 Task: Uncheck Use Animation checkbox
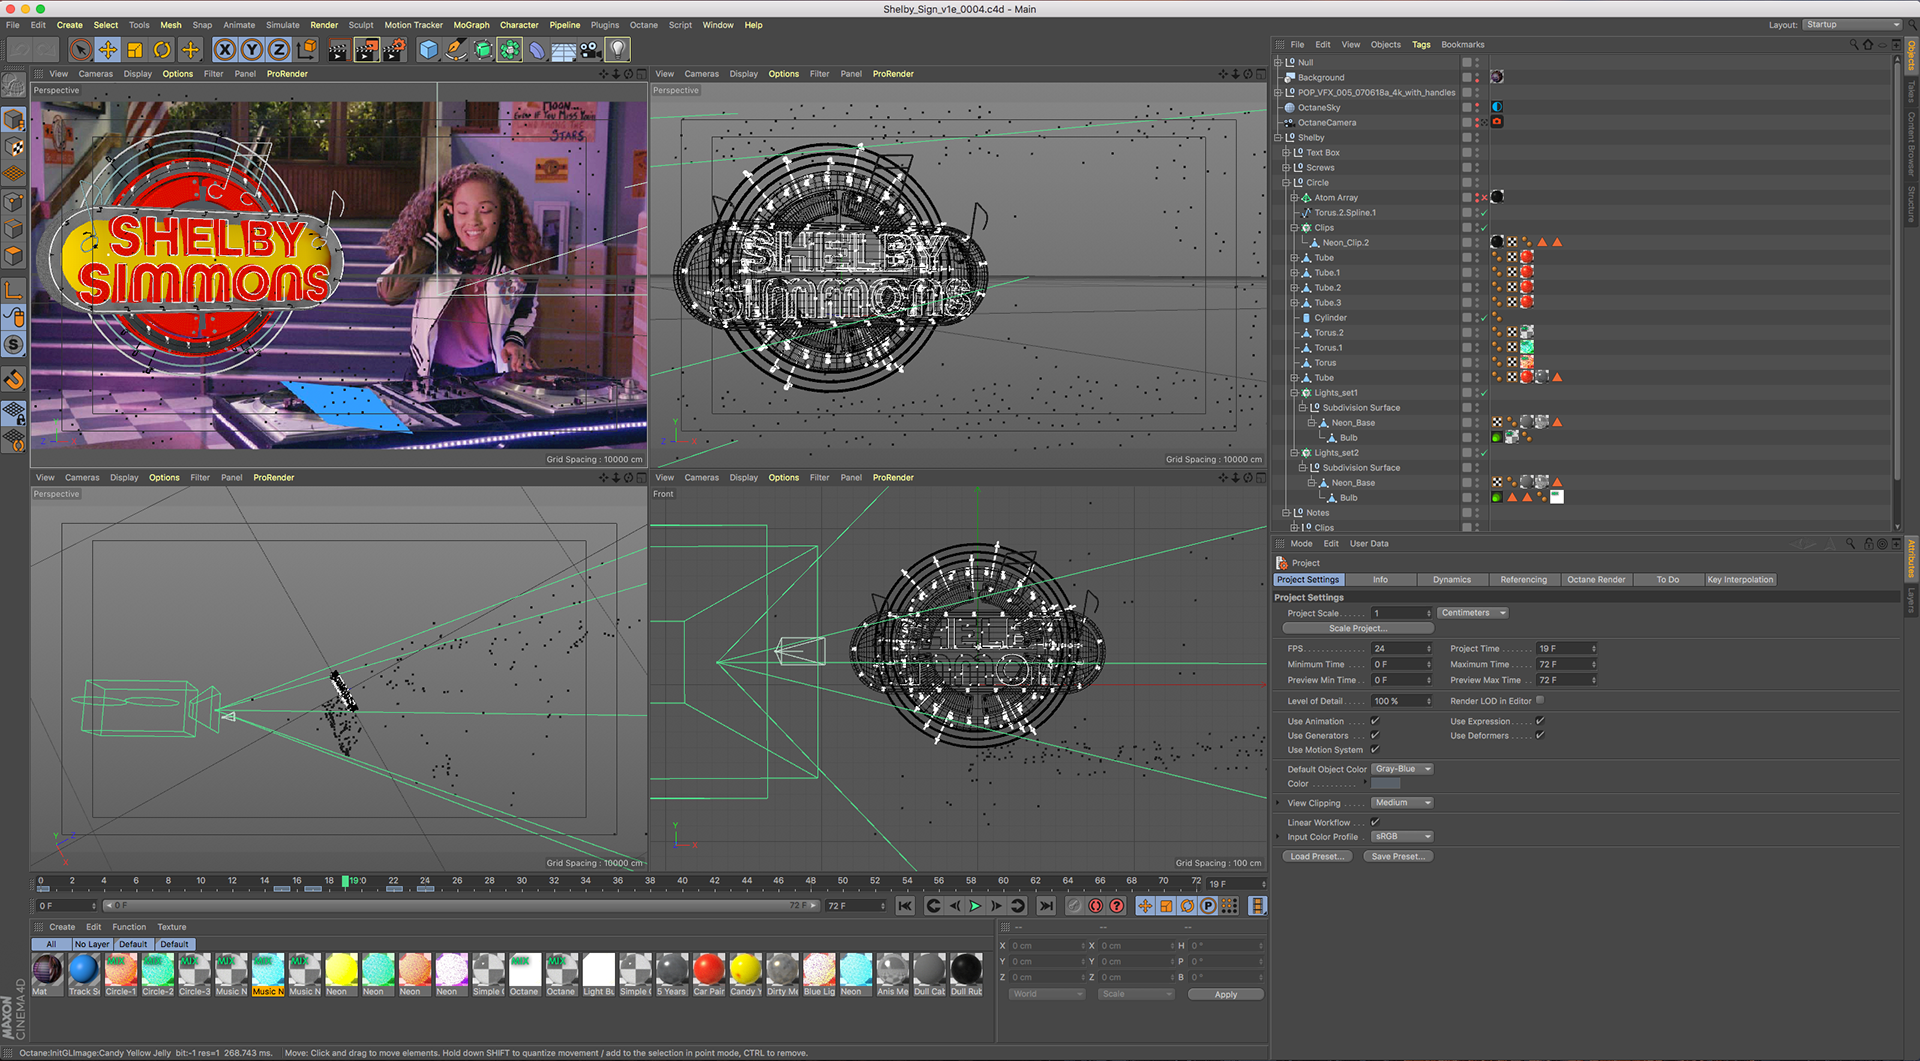1375,721
